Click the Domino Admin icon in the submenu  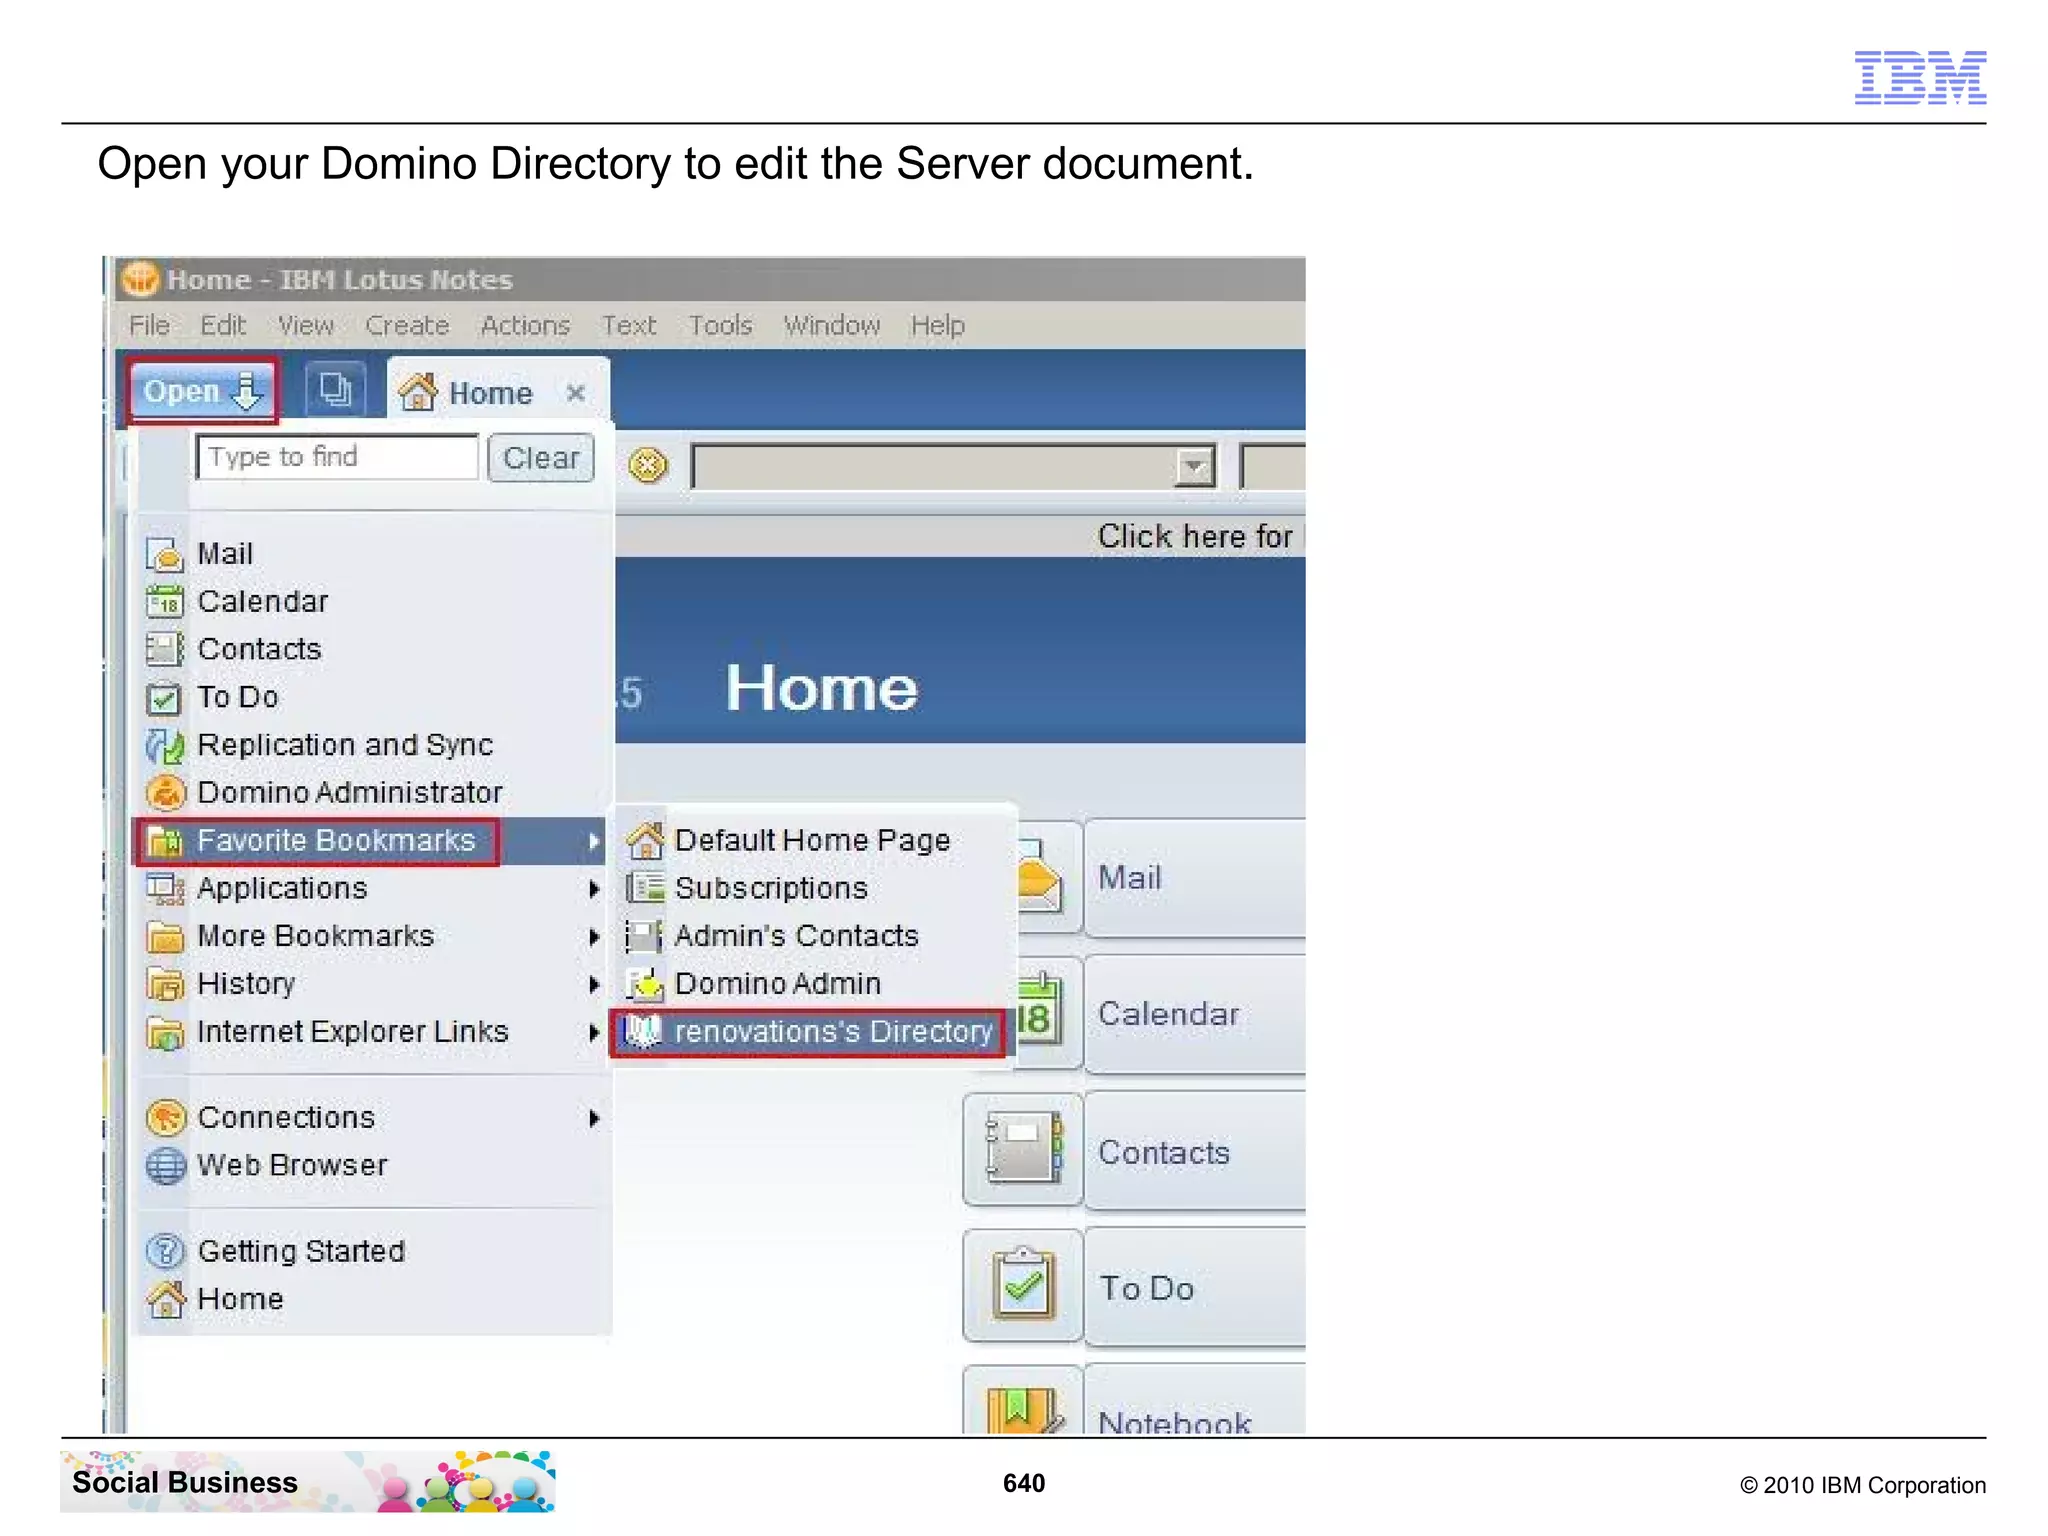click(645, 984)
